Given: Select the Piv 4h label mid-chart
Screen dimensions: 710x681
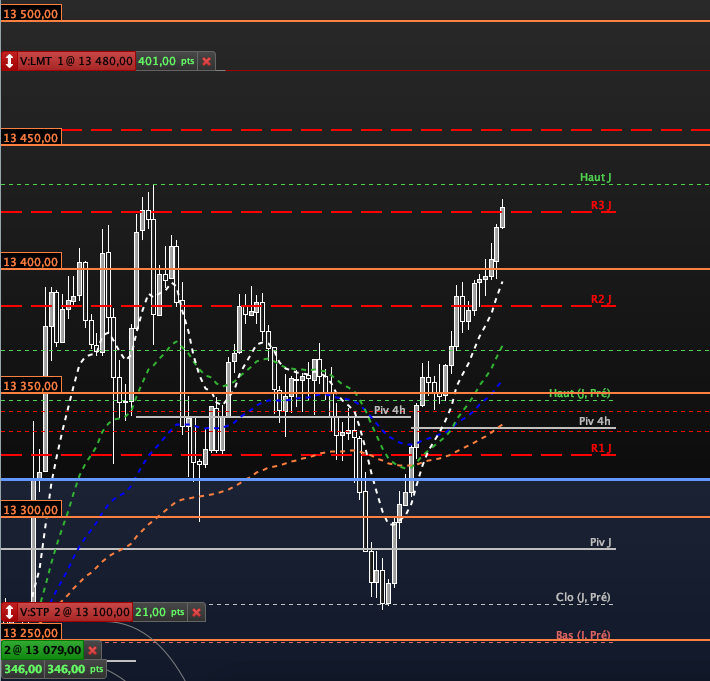Looking at the screenshot, I should click(x=389, y=410).
